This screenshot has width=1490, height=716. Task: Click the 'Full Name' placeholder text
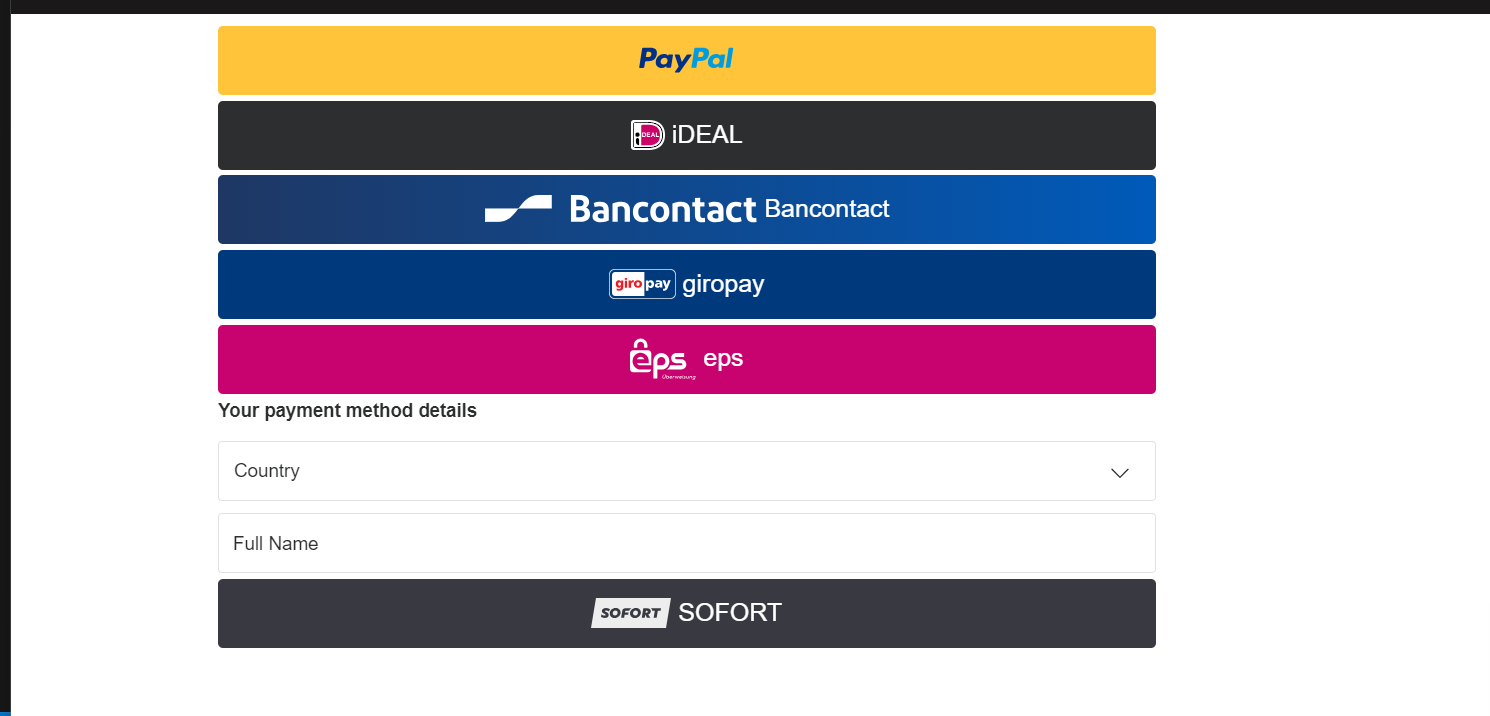tap(276, 544)
